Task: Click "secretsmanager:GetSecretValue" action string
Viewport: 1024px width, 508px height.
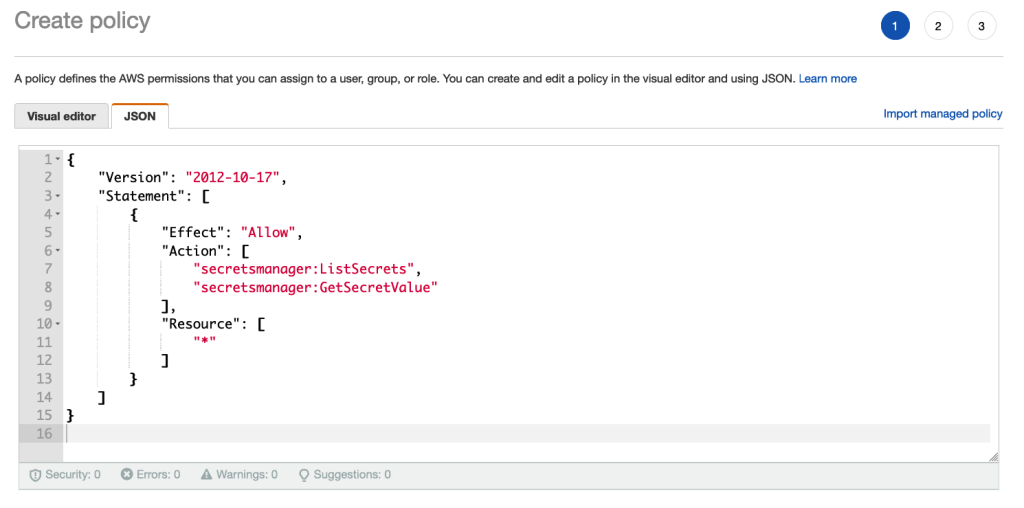Action: [315, 287]
